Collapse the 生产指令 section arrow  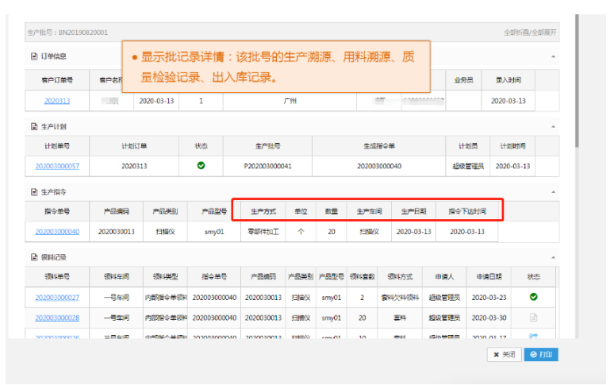(x=553, y=192)
